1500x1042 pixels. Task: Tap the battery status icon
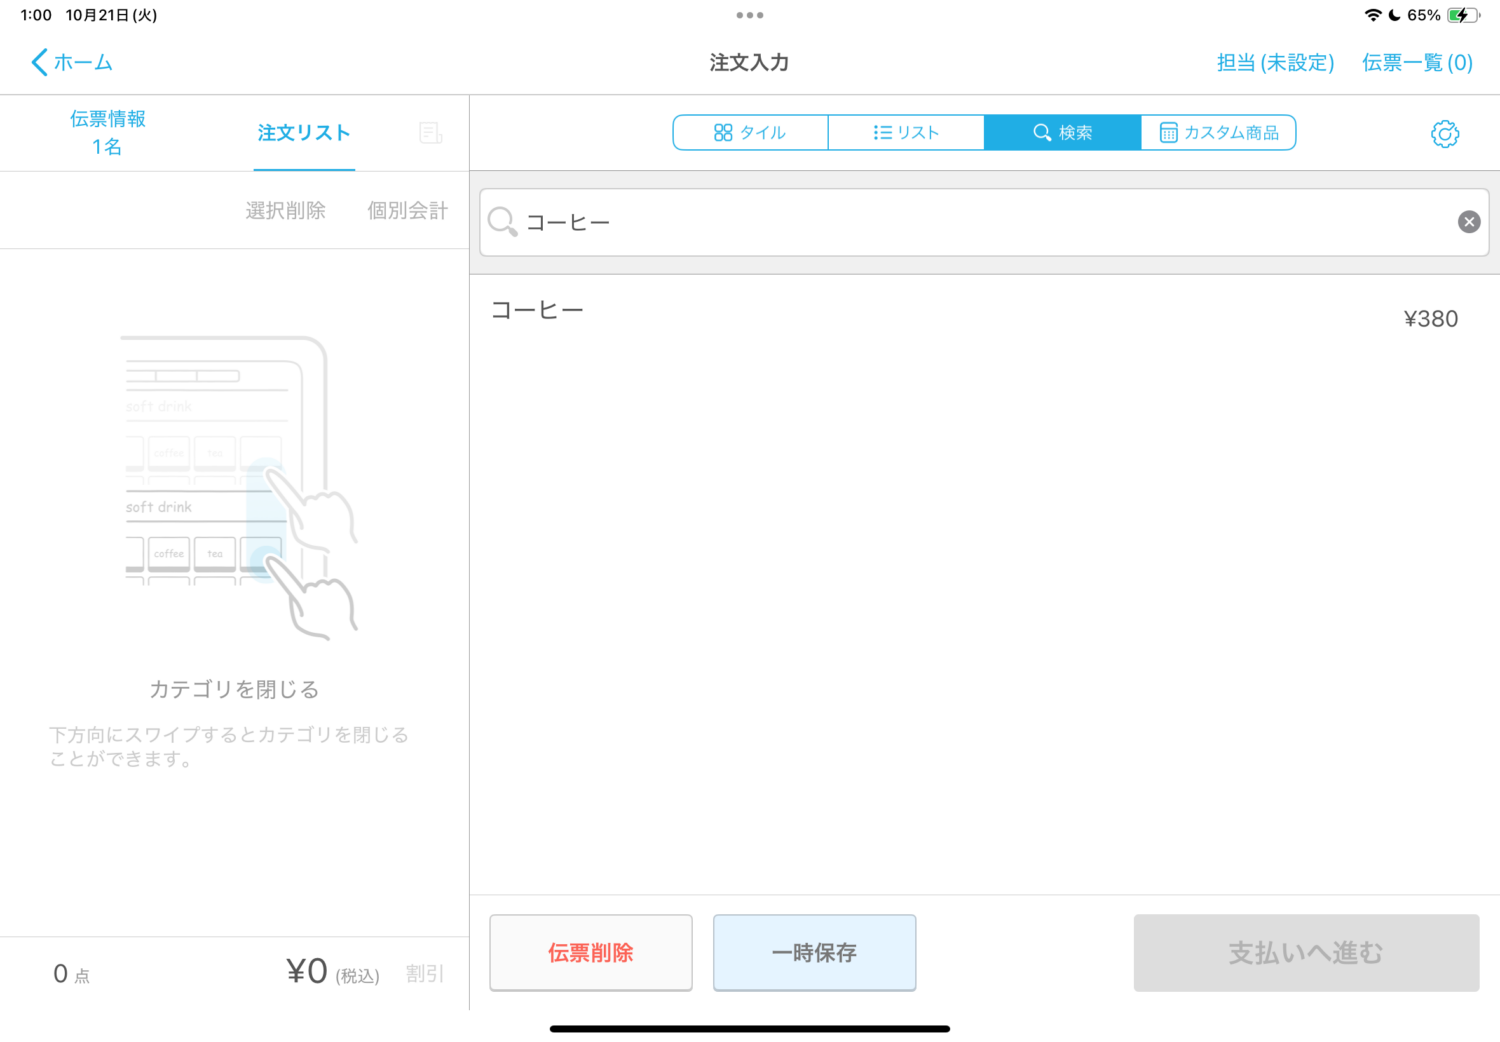[1462, 15]
